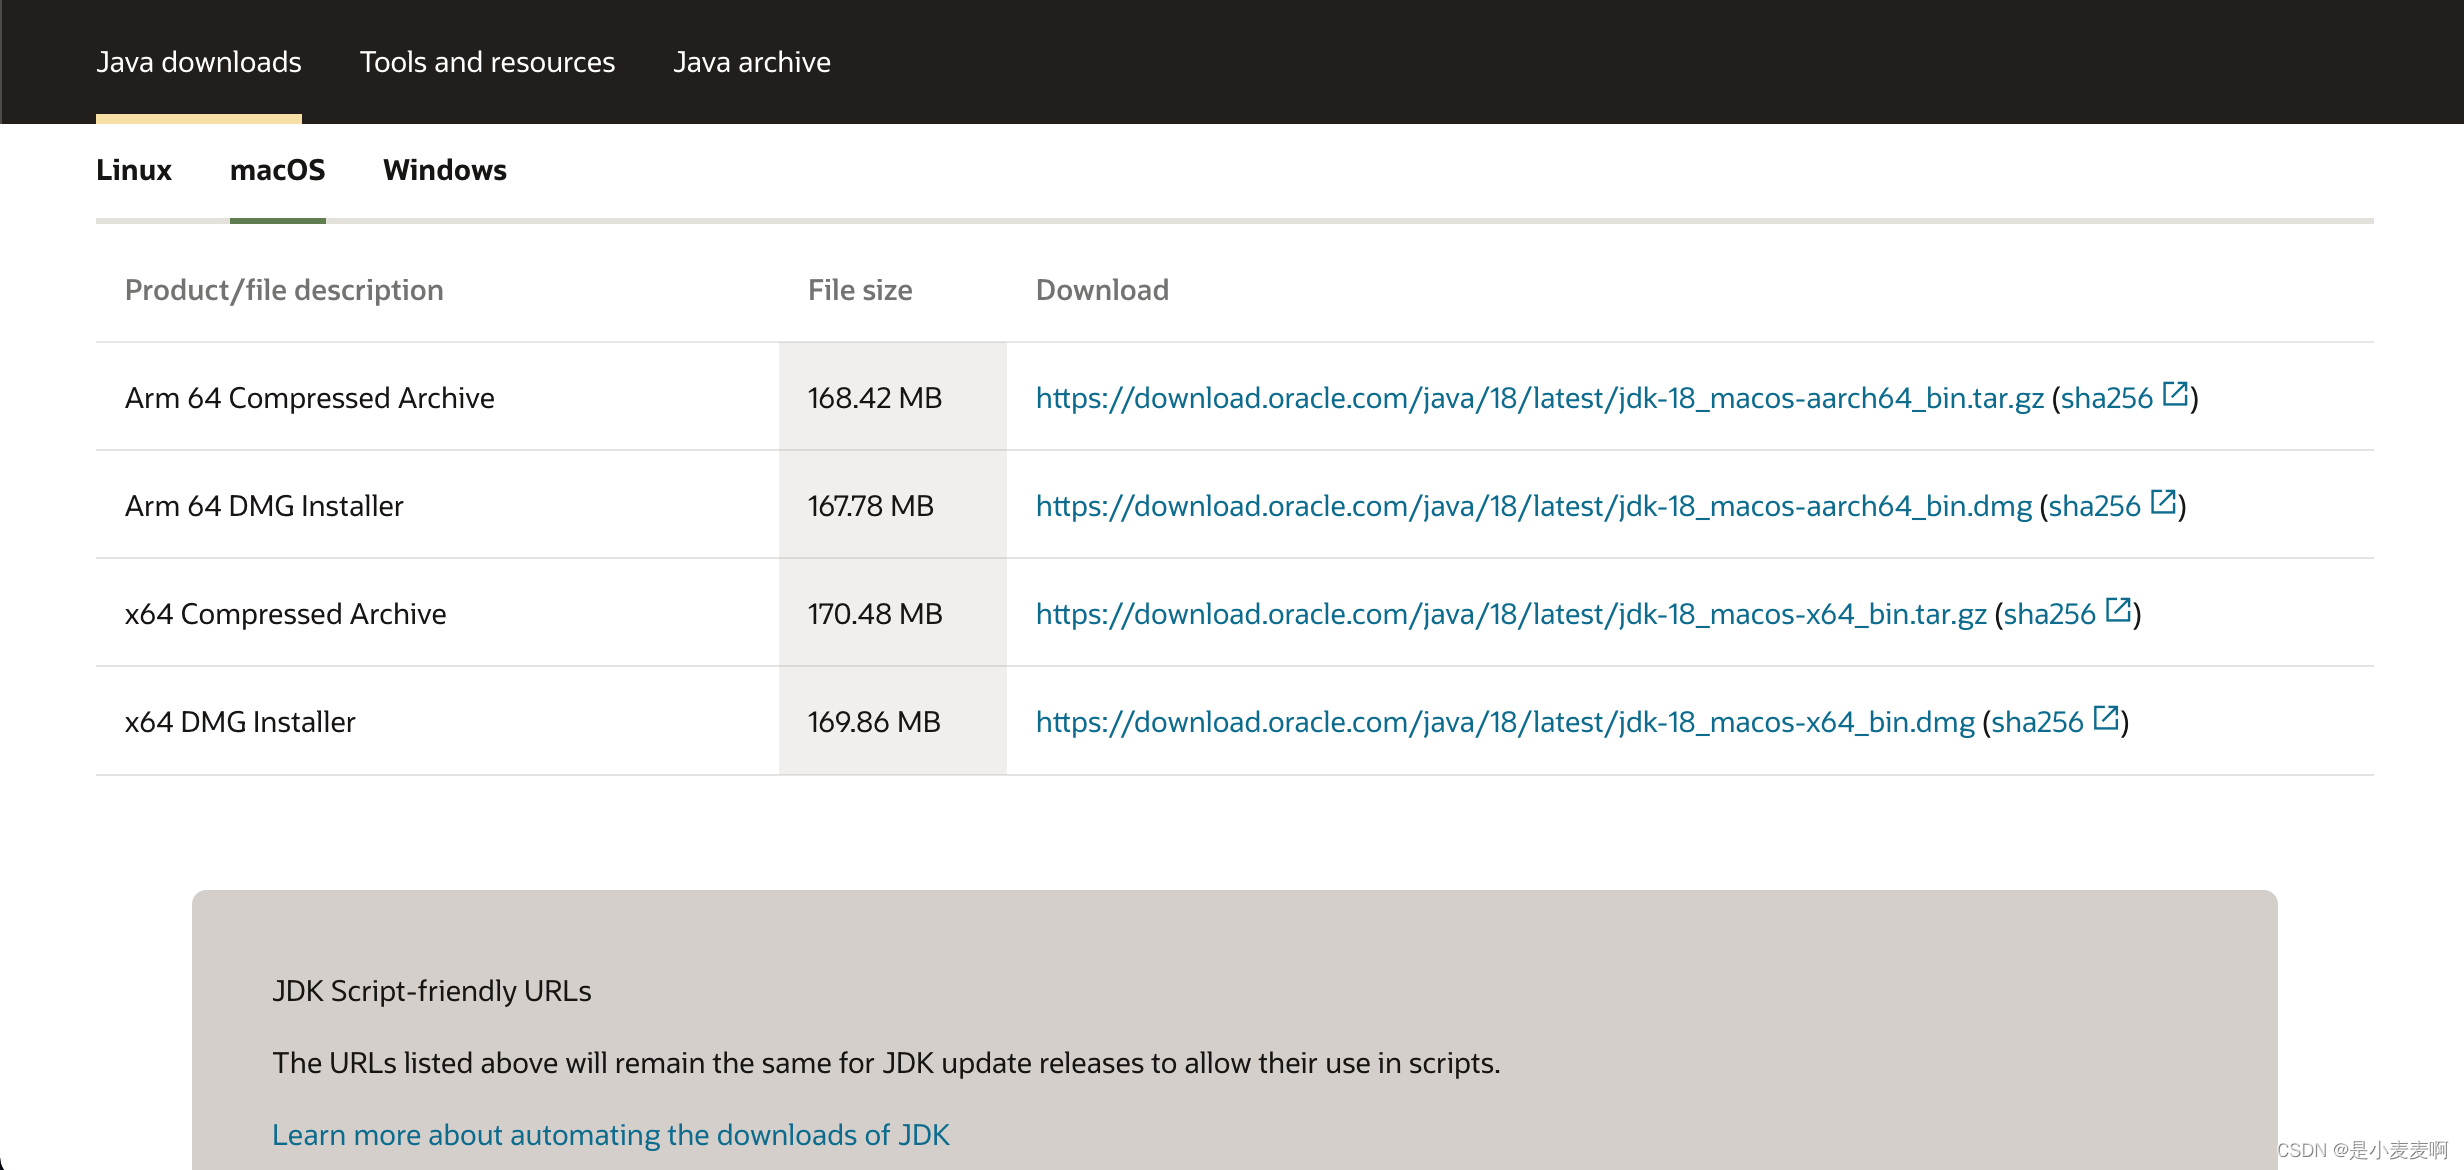Click external-link icon beside Arm 64 tar.gz sha256

[x=2175, y=394]
